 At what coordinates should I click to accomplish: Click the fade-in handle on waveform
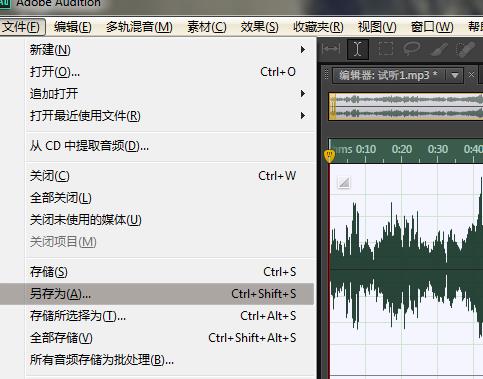point(344,182)
